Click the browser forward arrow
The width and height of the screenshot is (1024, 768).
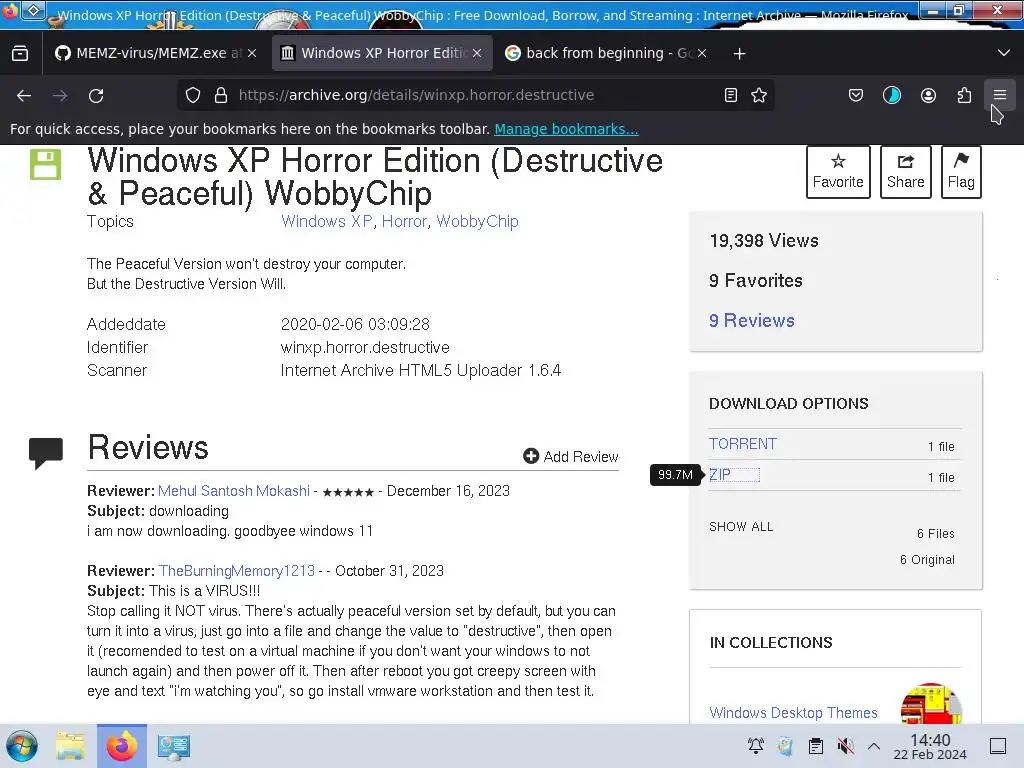click(60, 95)
